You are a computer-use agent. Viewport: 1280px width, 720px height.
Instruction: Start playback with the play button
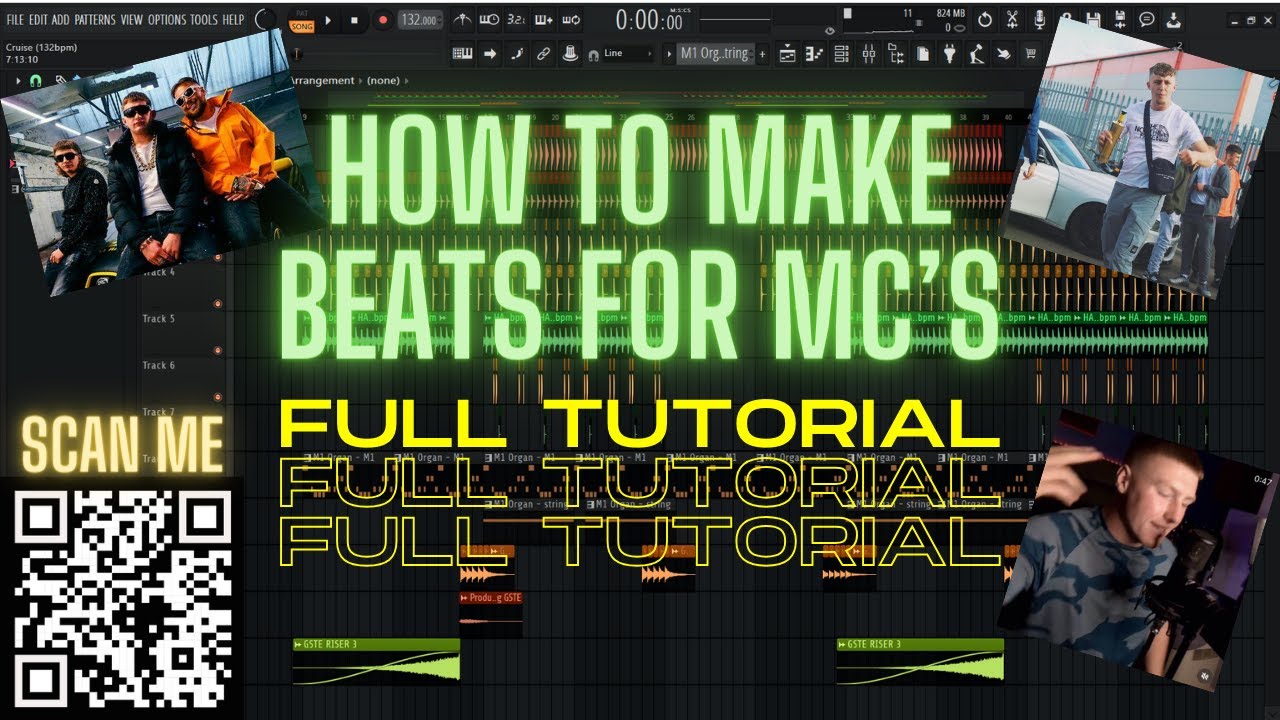click(330, 19)
